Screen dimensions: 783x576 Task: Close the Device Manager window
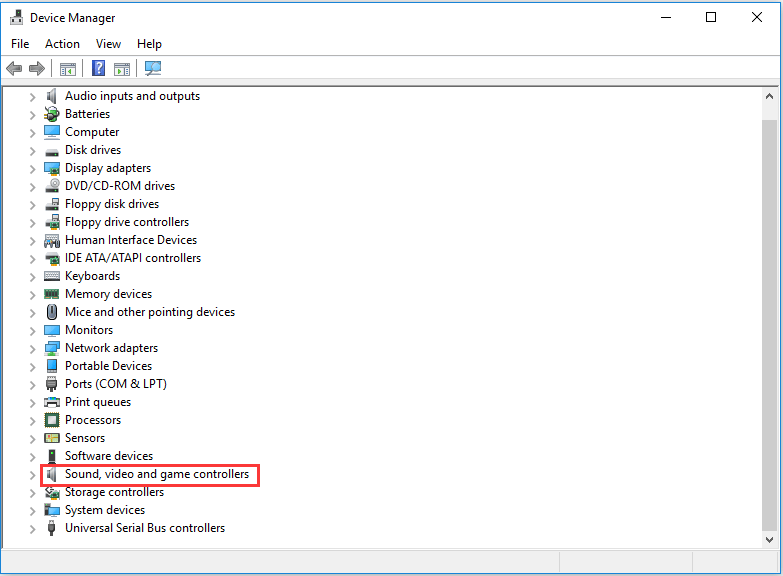point(757,17)
